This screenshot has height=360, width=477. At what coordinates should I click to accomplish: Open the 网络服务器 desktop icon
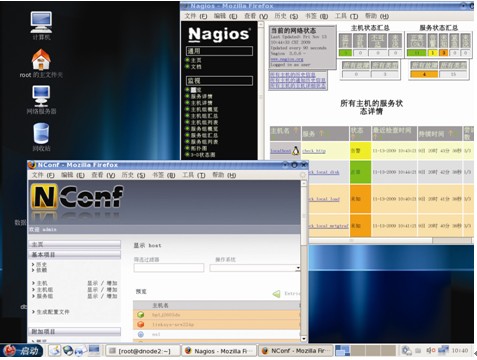(41, 96)
